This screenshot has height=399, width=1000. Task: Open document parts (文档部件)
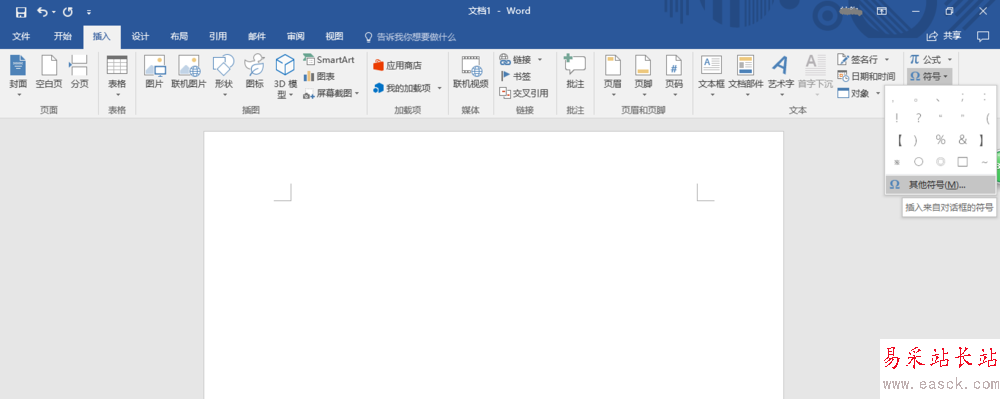click(x=746, y=75)
